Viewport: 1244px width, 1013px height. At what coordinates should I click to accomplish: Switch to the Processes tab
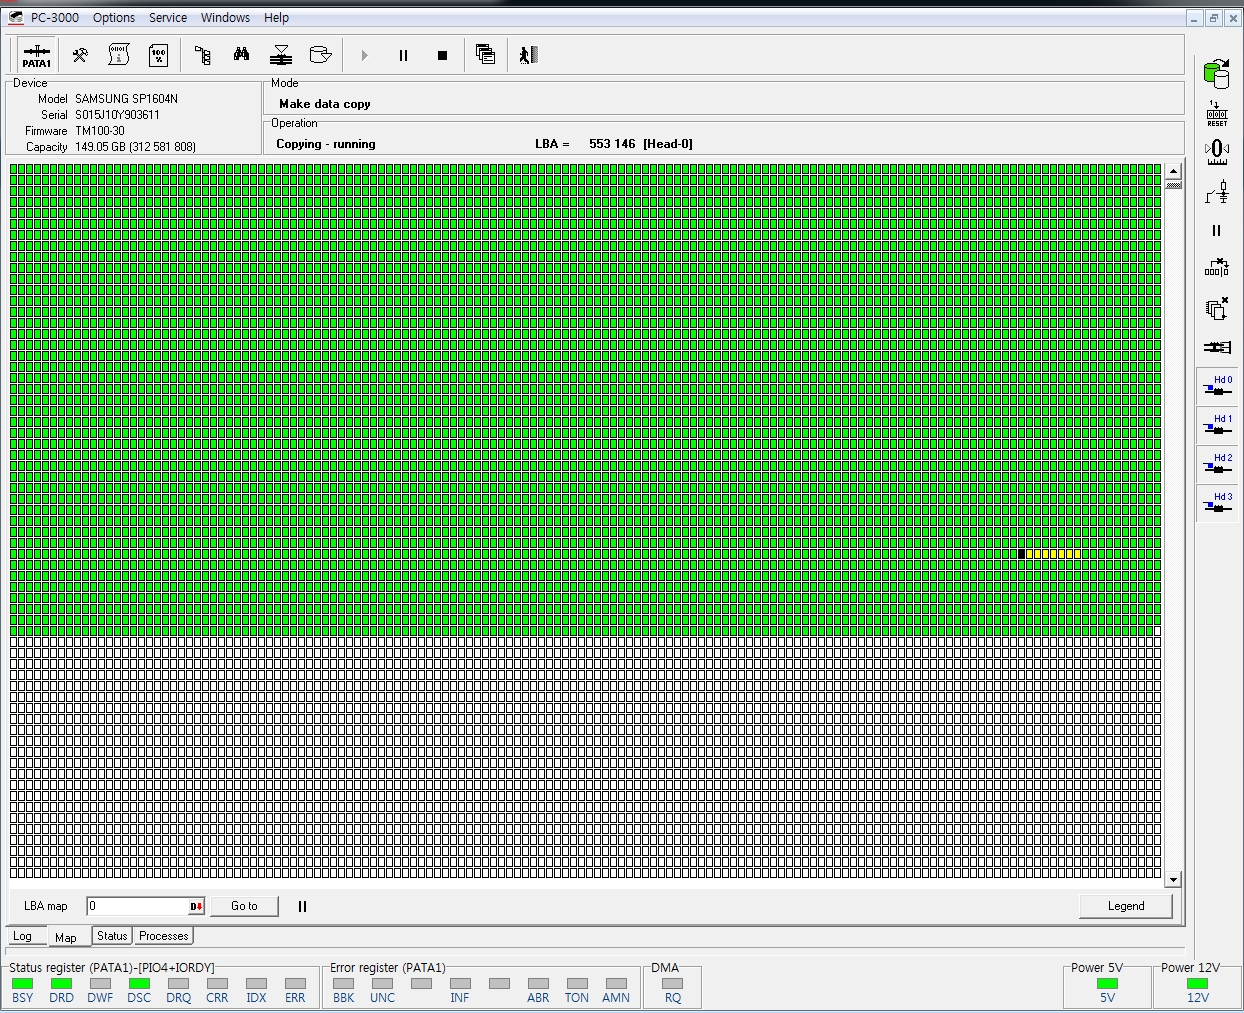[x=164, y=936]
